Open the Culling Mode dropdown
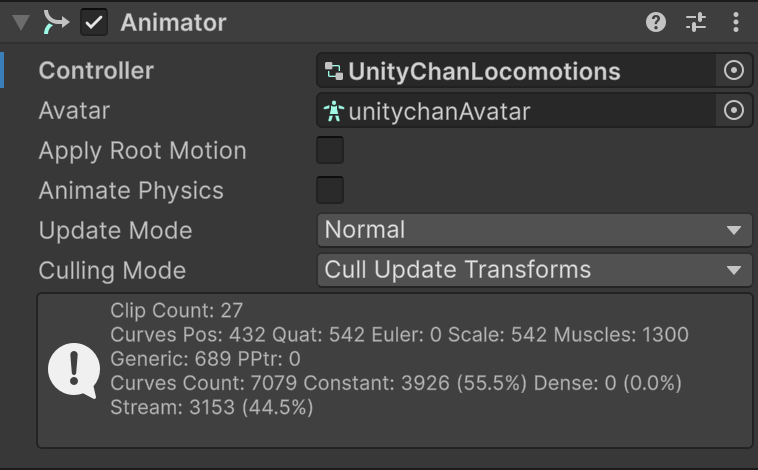 534,270
